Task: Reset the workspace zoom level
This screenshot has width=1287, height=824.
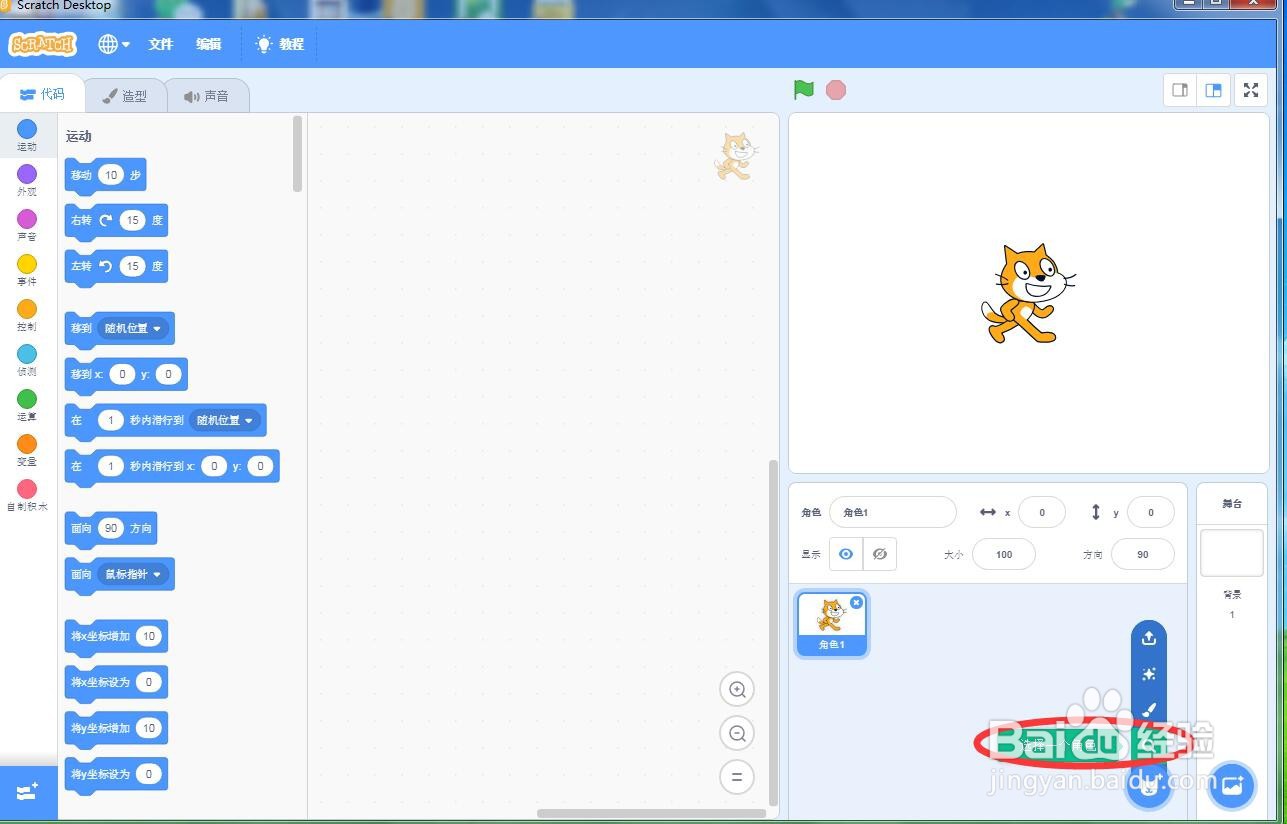Action: pyautogui.click(x=737, y=777)
